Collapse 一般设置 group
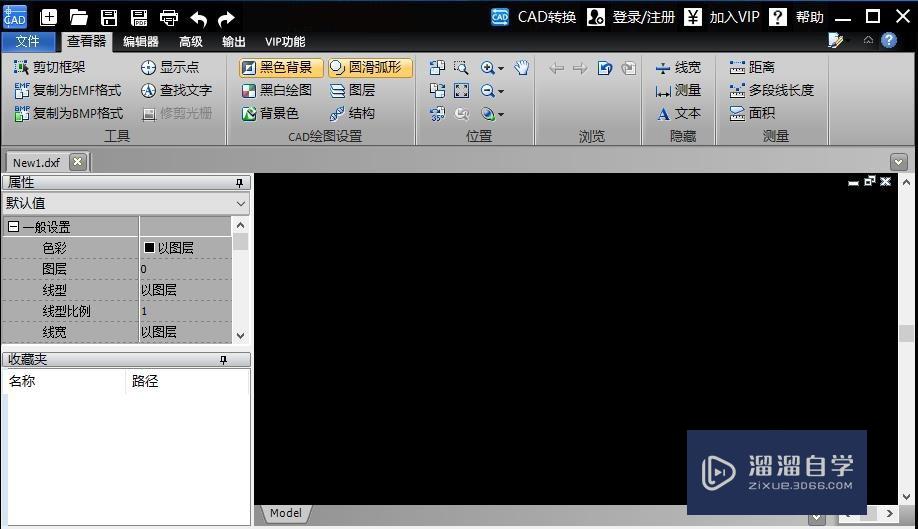Image resolution: width=918 pixels, height=529 pixels. 13,226
